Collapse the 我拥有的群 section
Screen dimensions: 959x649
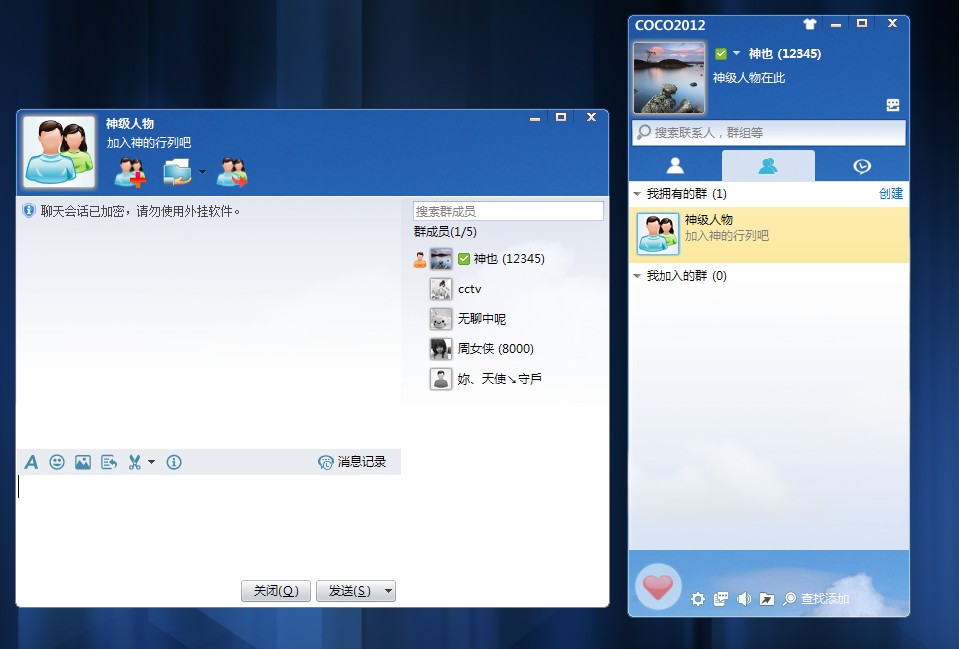point(637,194)
